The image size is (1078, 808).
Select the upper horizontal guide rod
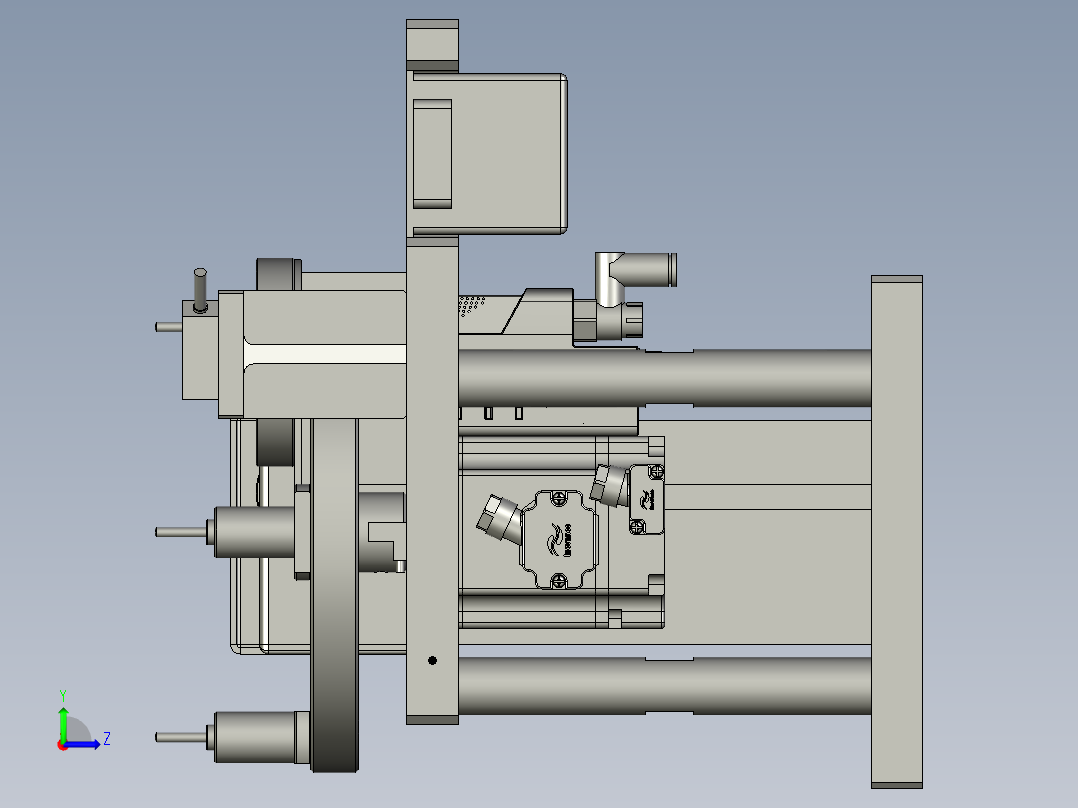[x=664, y=378]
